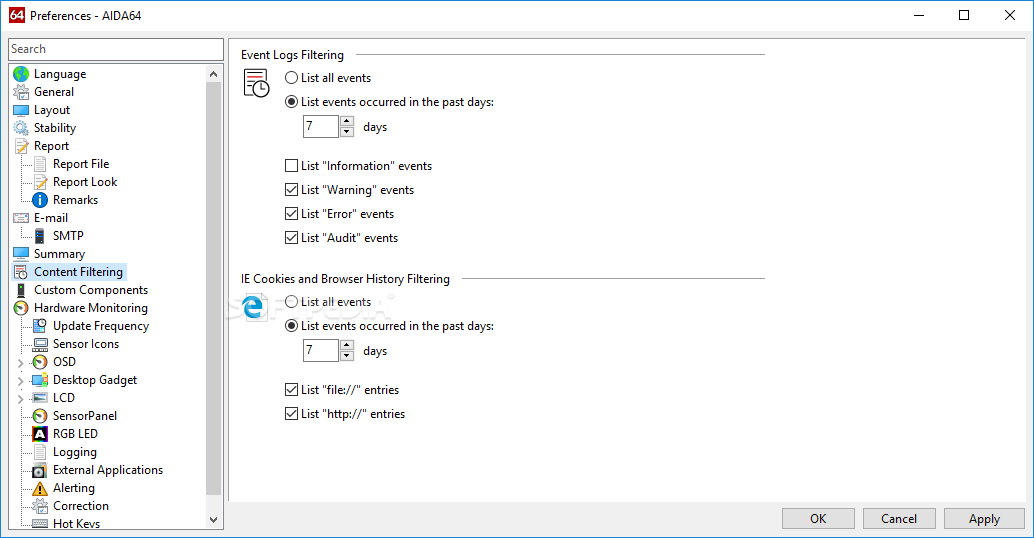Uncheck List "Warning" events
This screenshot has width=1034, height=538.
[x=291, y=190]
